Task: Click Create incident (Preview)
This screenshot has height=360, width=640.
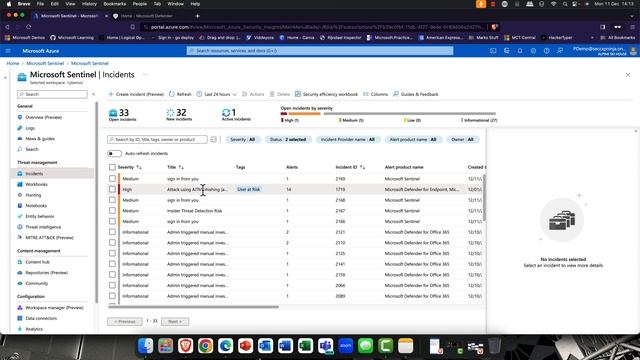Action: click(136, 94)
